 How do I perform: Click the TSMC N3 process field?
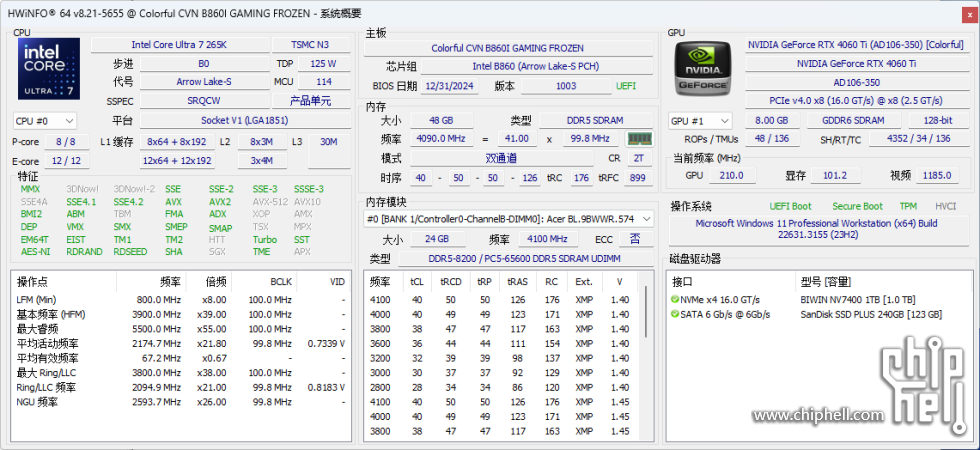click(x=311, y=45)
